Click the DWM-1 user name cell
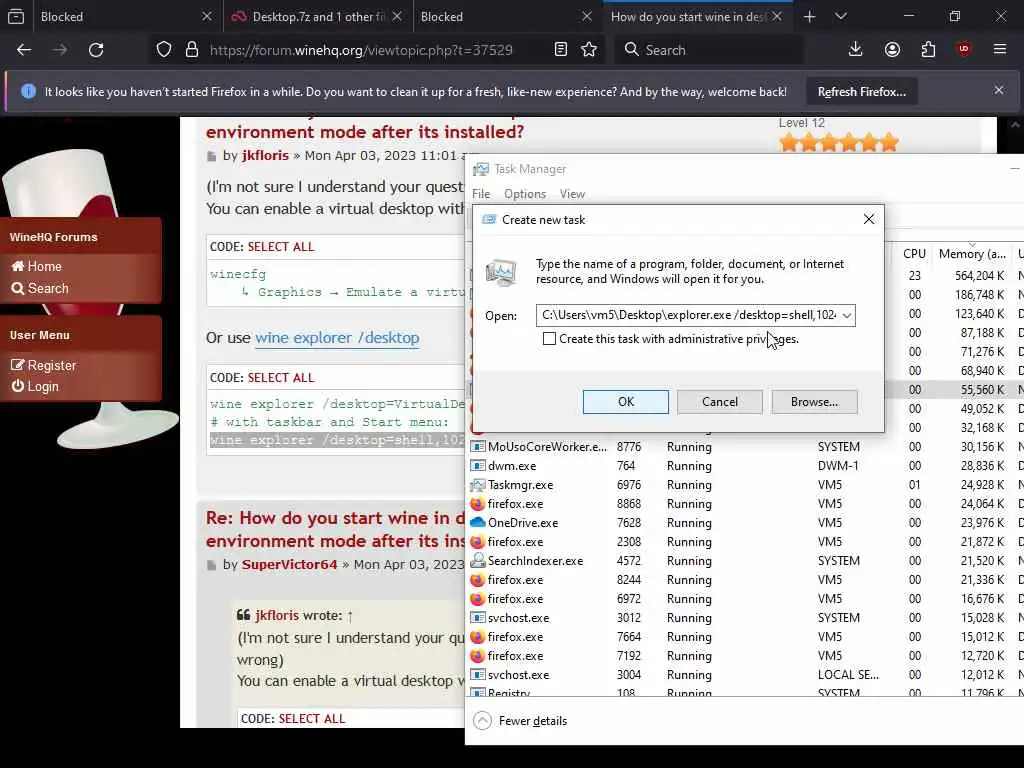Screen dimensions: 1024x768 coord(837,466)
